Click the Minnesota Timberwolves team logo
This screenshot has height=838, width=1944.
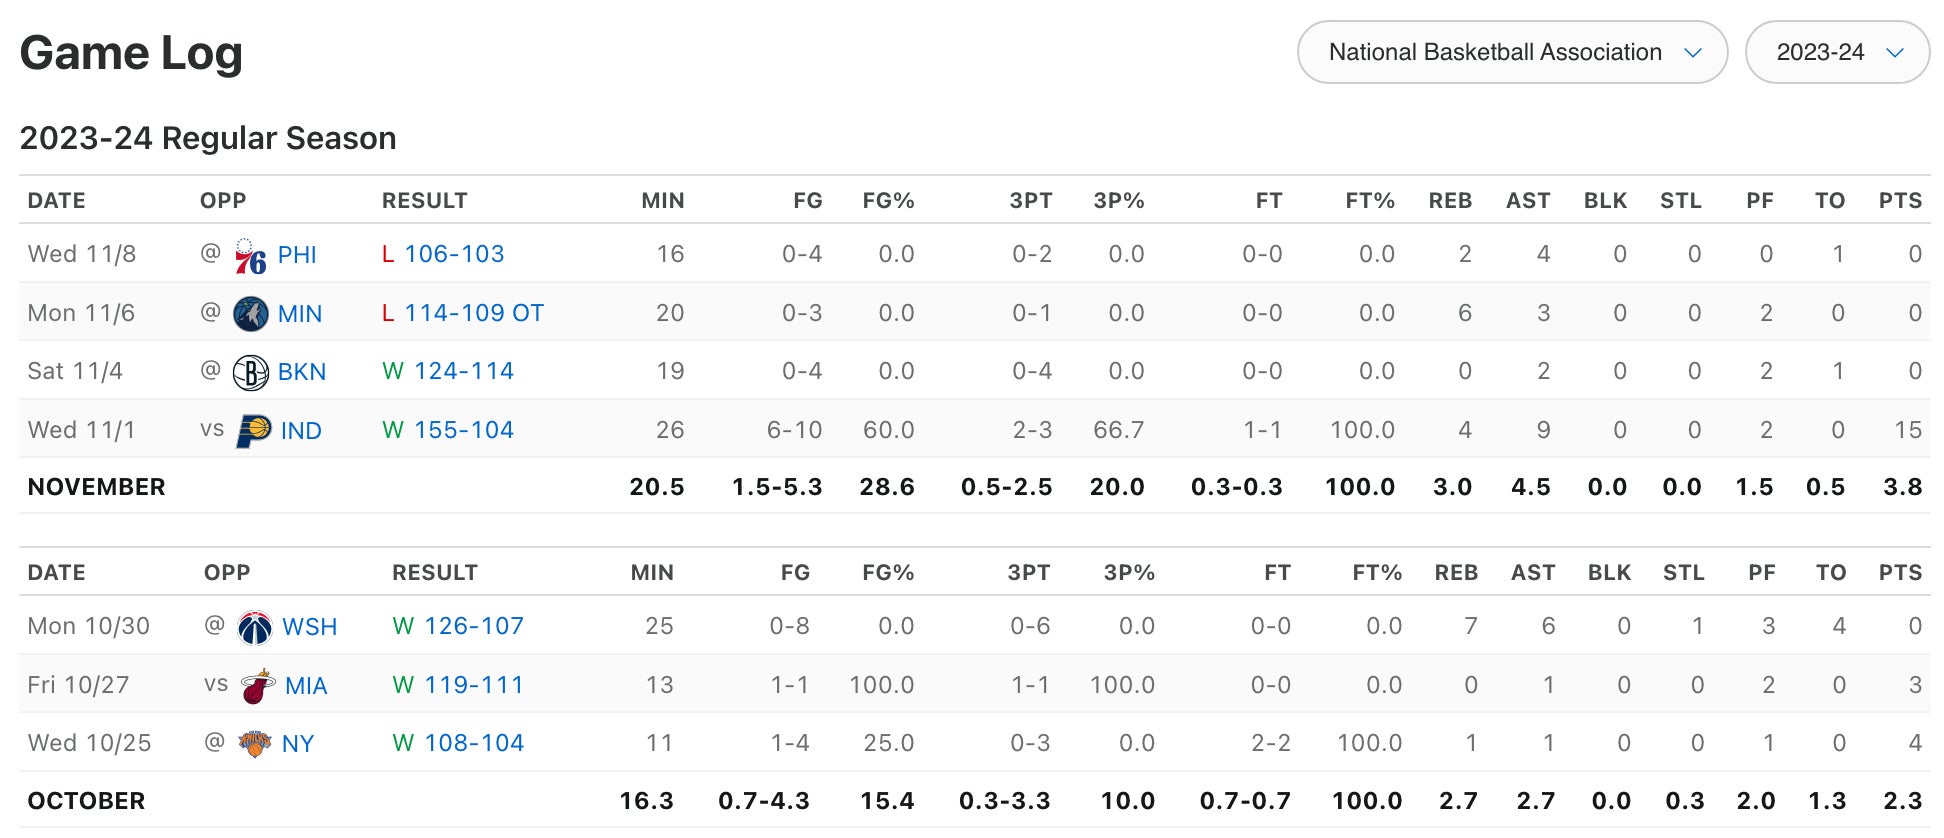250,314
